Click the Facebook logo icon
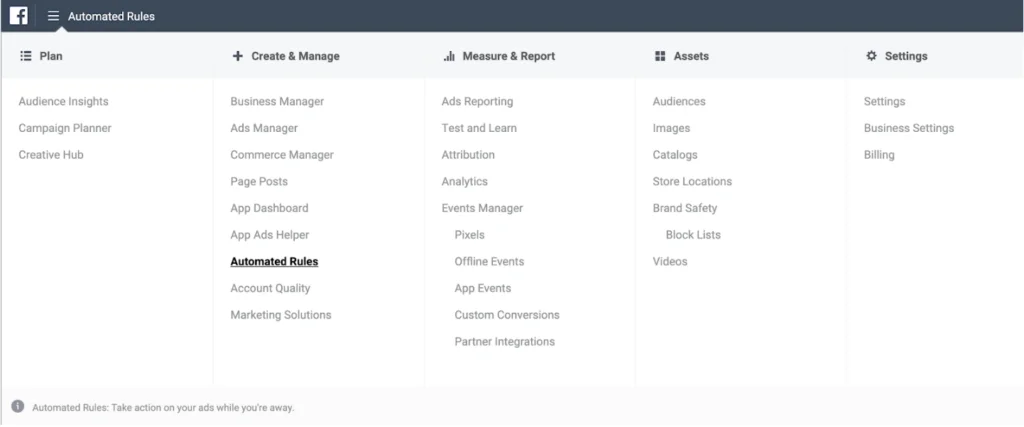This screenshot has width=1024, height=427. (18, 16)
